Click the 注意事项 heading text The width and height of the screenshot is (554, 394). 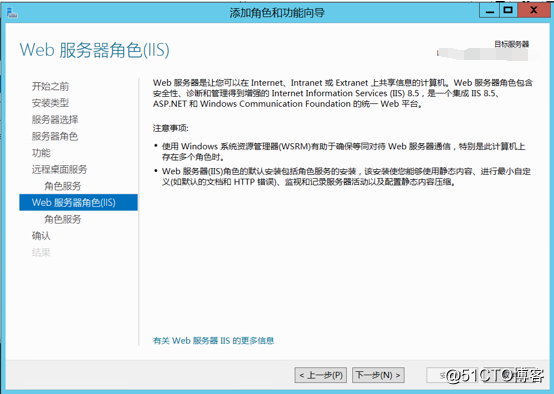pos(171,128)
